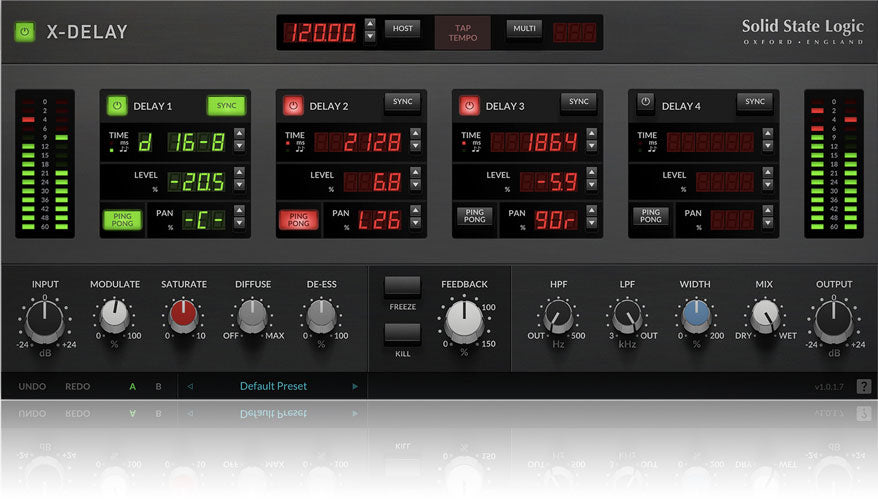Click the blue WIDTH knob
The width and height of the screenshot is (878, 500).
696,315
